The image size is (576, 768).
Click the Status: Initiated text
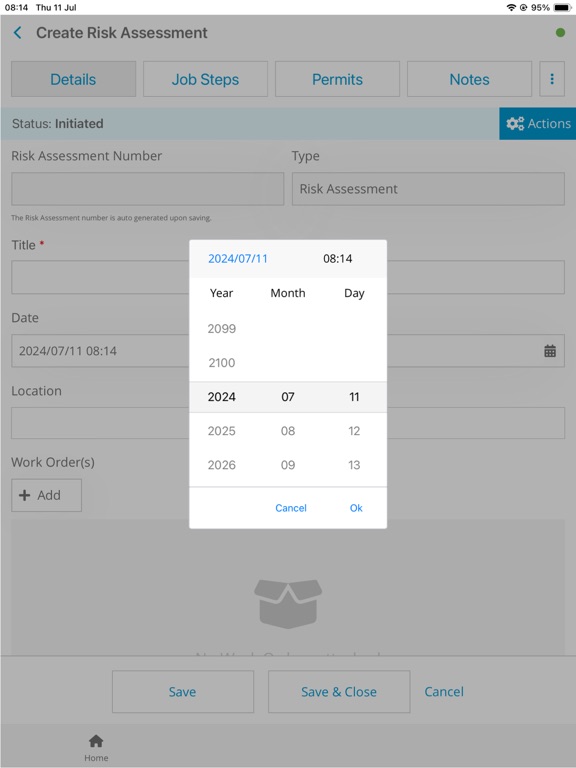pos(58,123)
